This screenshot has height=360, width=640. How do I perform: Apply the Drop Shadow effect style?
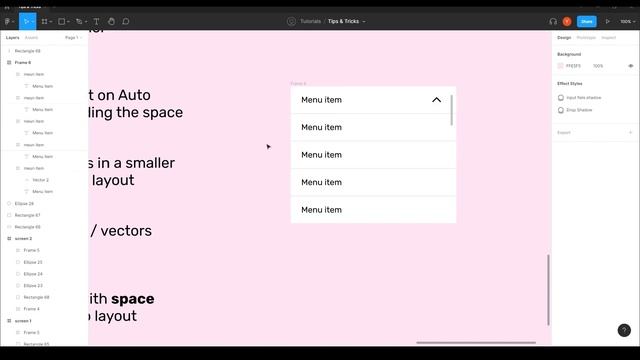tap(579, 110)
